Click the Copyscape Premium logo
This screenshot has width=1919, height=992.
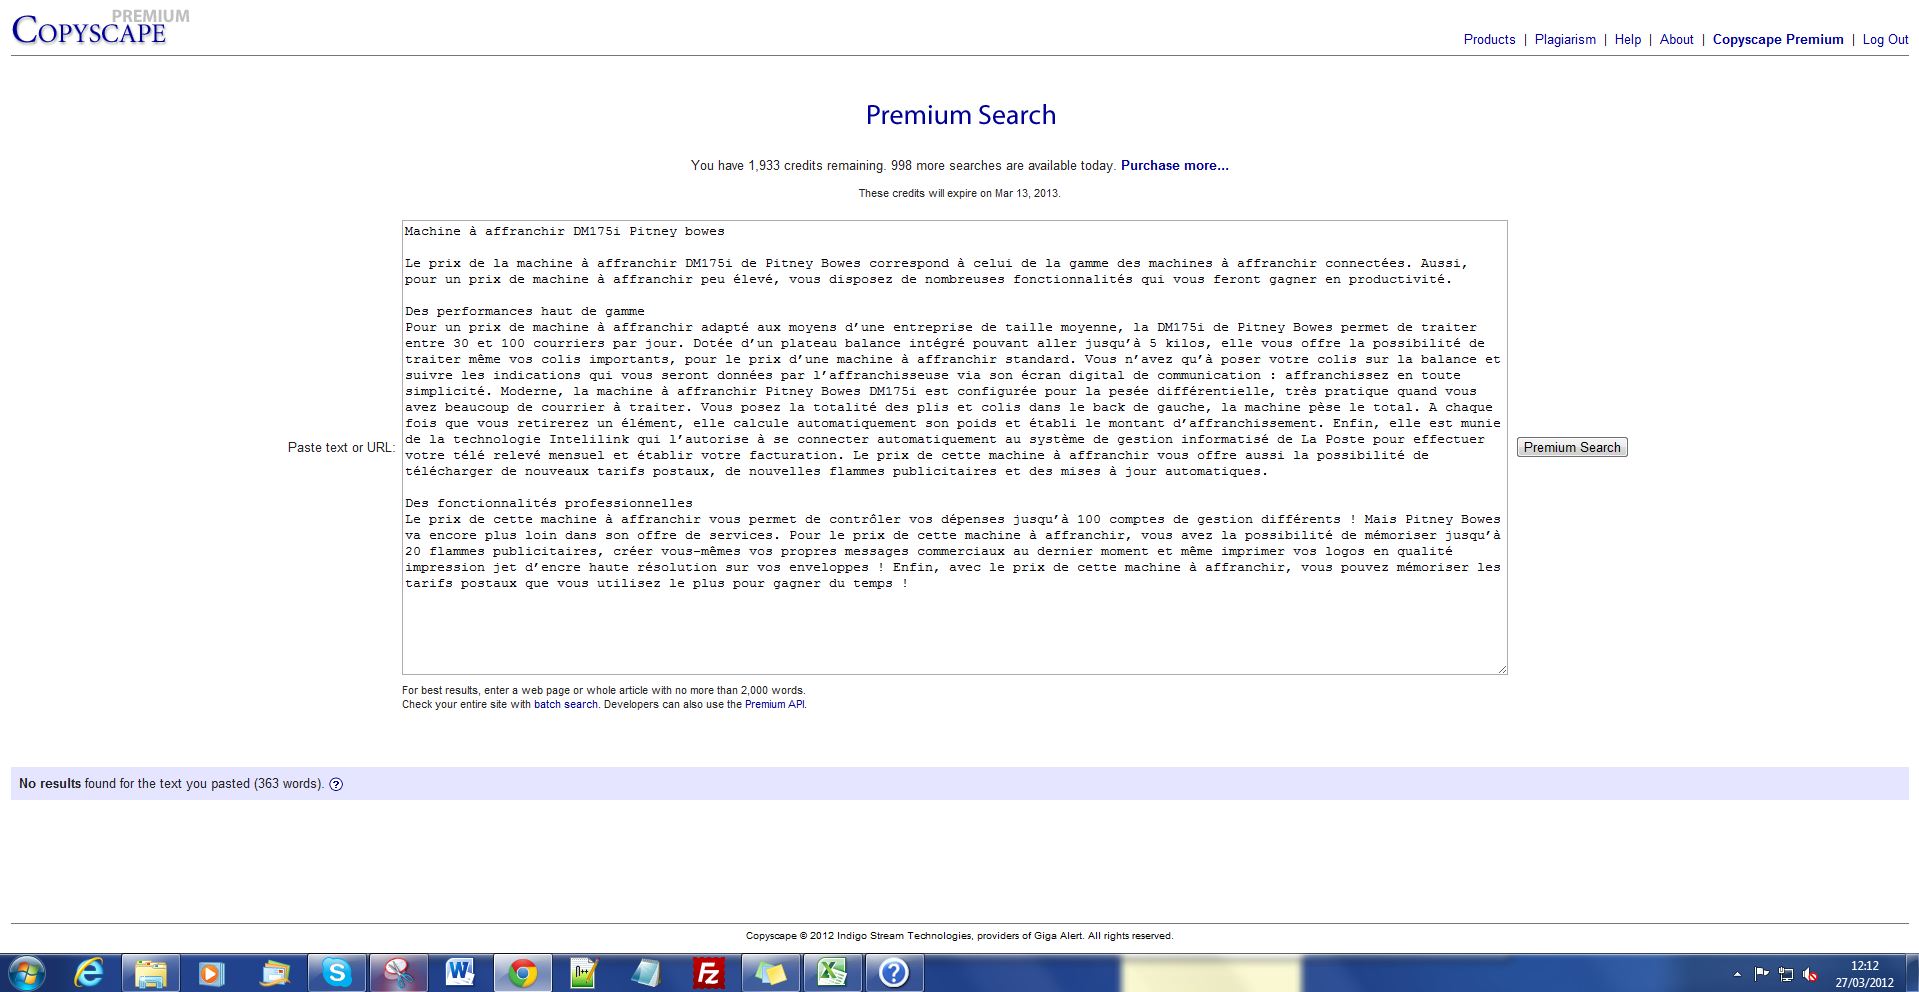90,30
